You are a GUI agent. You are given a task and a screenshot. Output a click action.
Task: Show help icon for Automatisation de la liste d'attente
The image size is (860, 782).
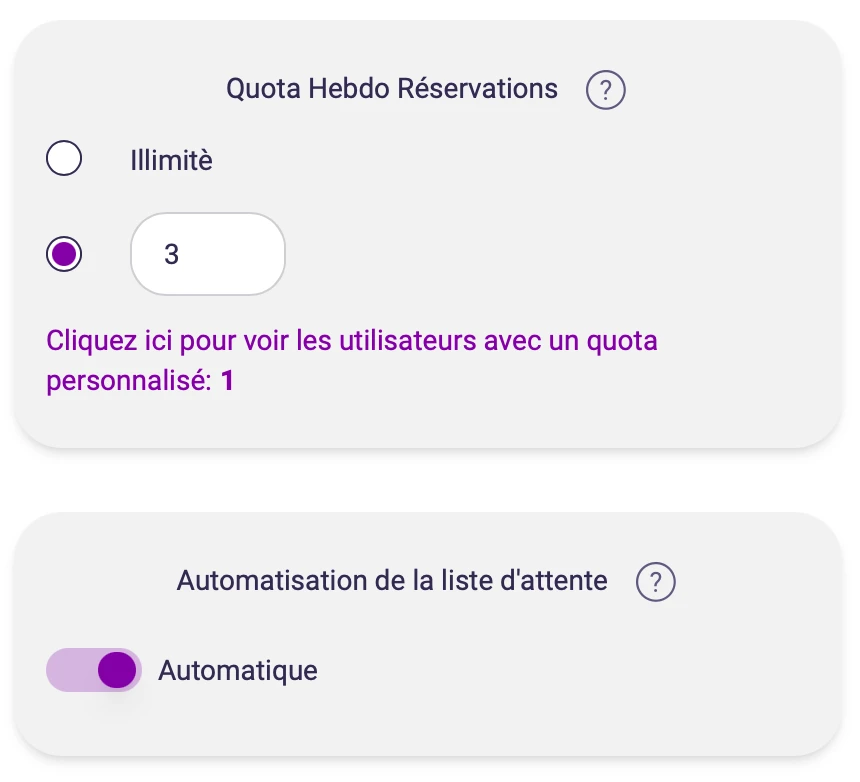tap(656, 581)
